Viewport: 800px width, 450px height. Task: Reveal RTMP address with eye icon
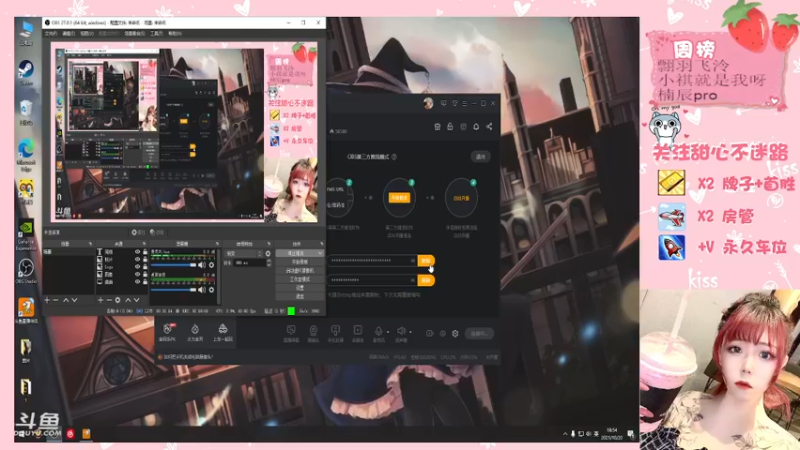(413, 261)
